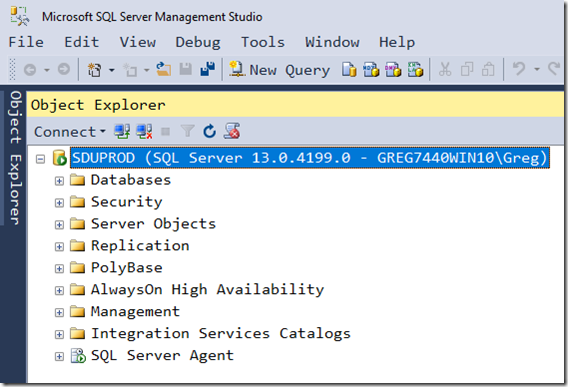Expand the Databases folder
568x387 pixels.
59,180
